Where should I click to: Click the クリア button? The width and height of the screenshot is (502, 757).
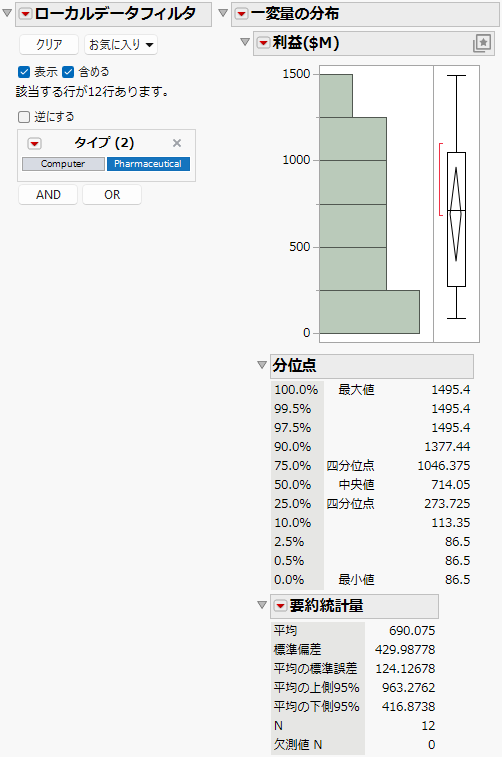coord(49,45)
